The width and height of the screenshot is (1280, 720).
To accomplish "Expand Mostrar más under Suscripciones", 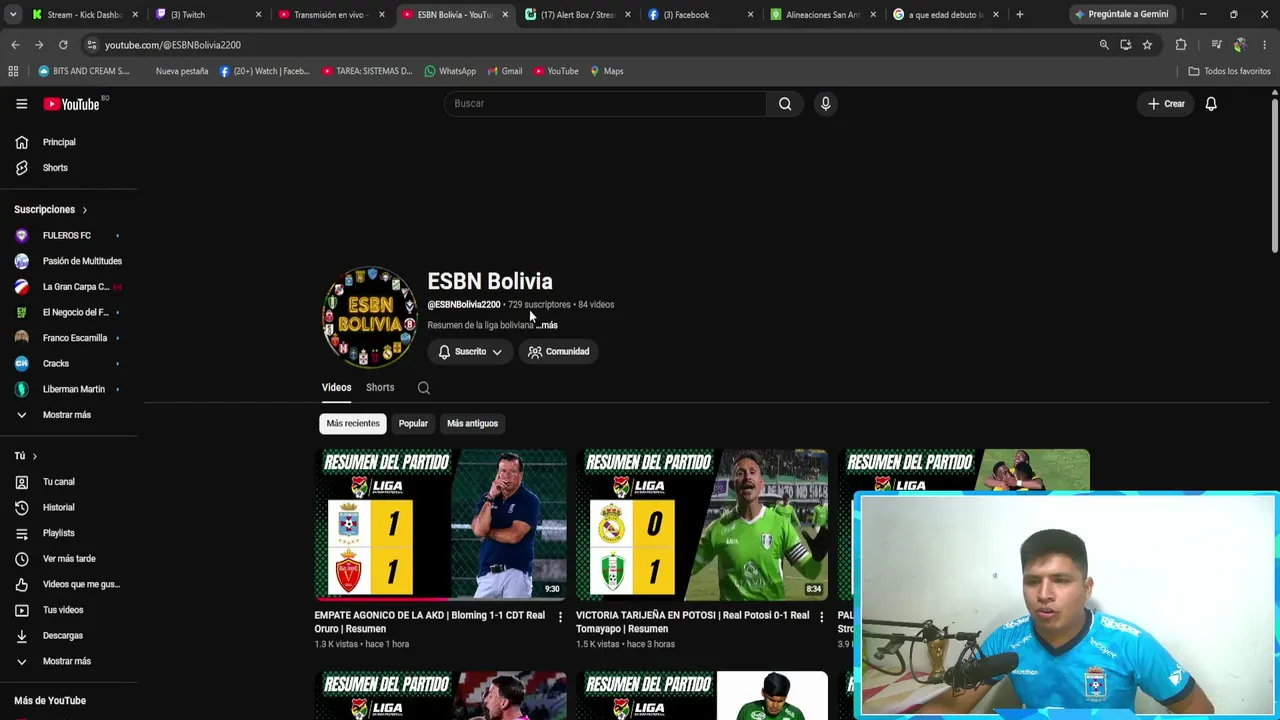I will 68,415.
